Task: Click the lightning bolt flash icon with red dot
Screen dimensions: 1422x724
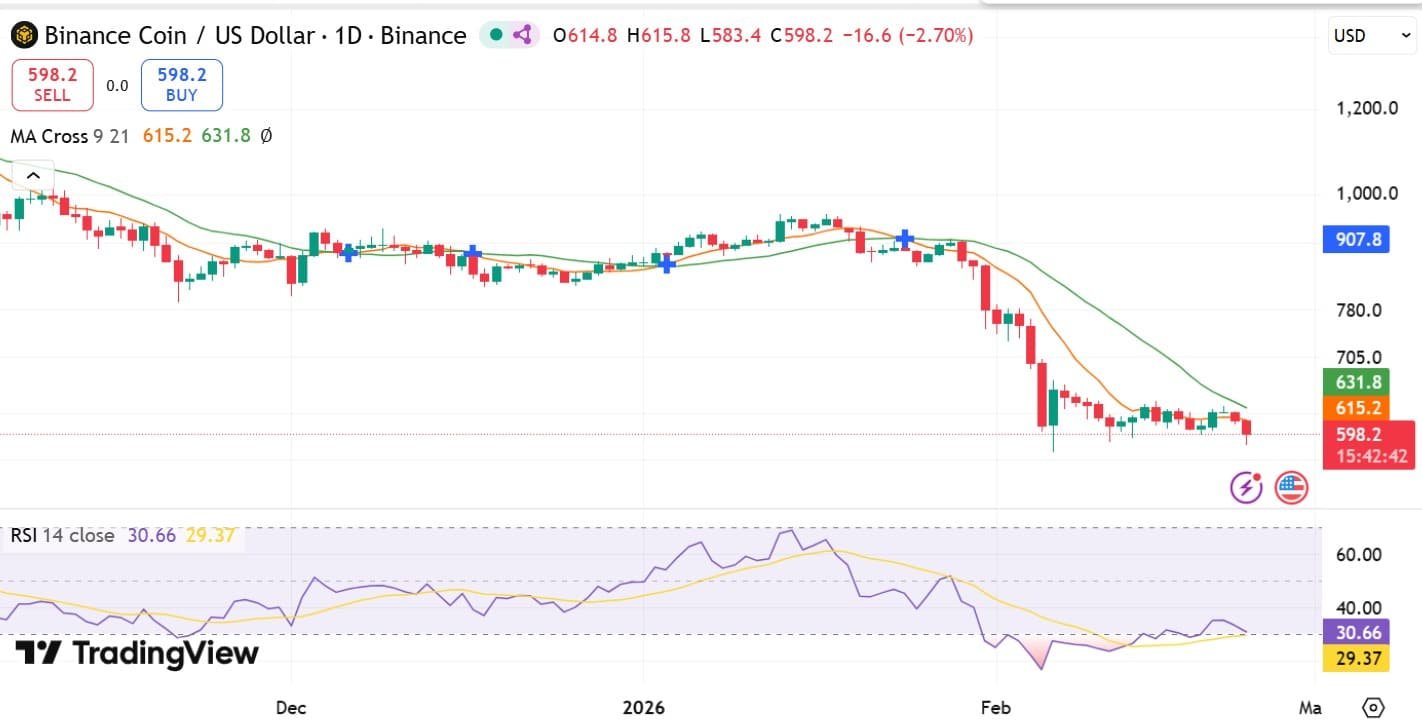Action: [1244, 487]
